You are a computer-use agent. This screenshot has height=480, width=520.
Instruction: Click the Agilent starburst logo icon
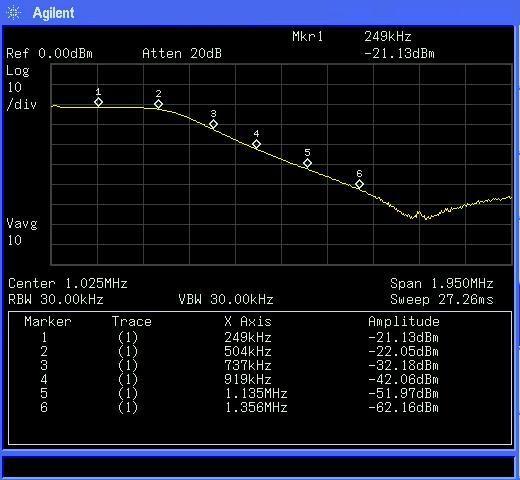[x=14, y=13]
